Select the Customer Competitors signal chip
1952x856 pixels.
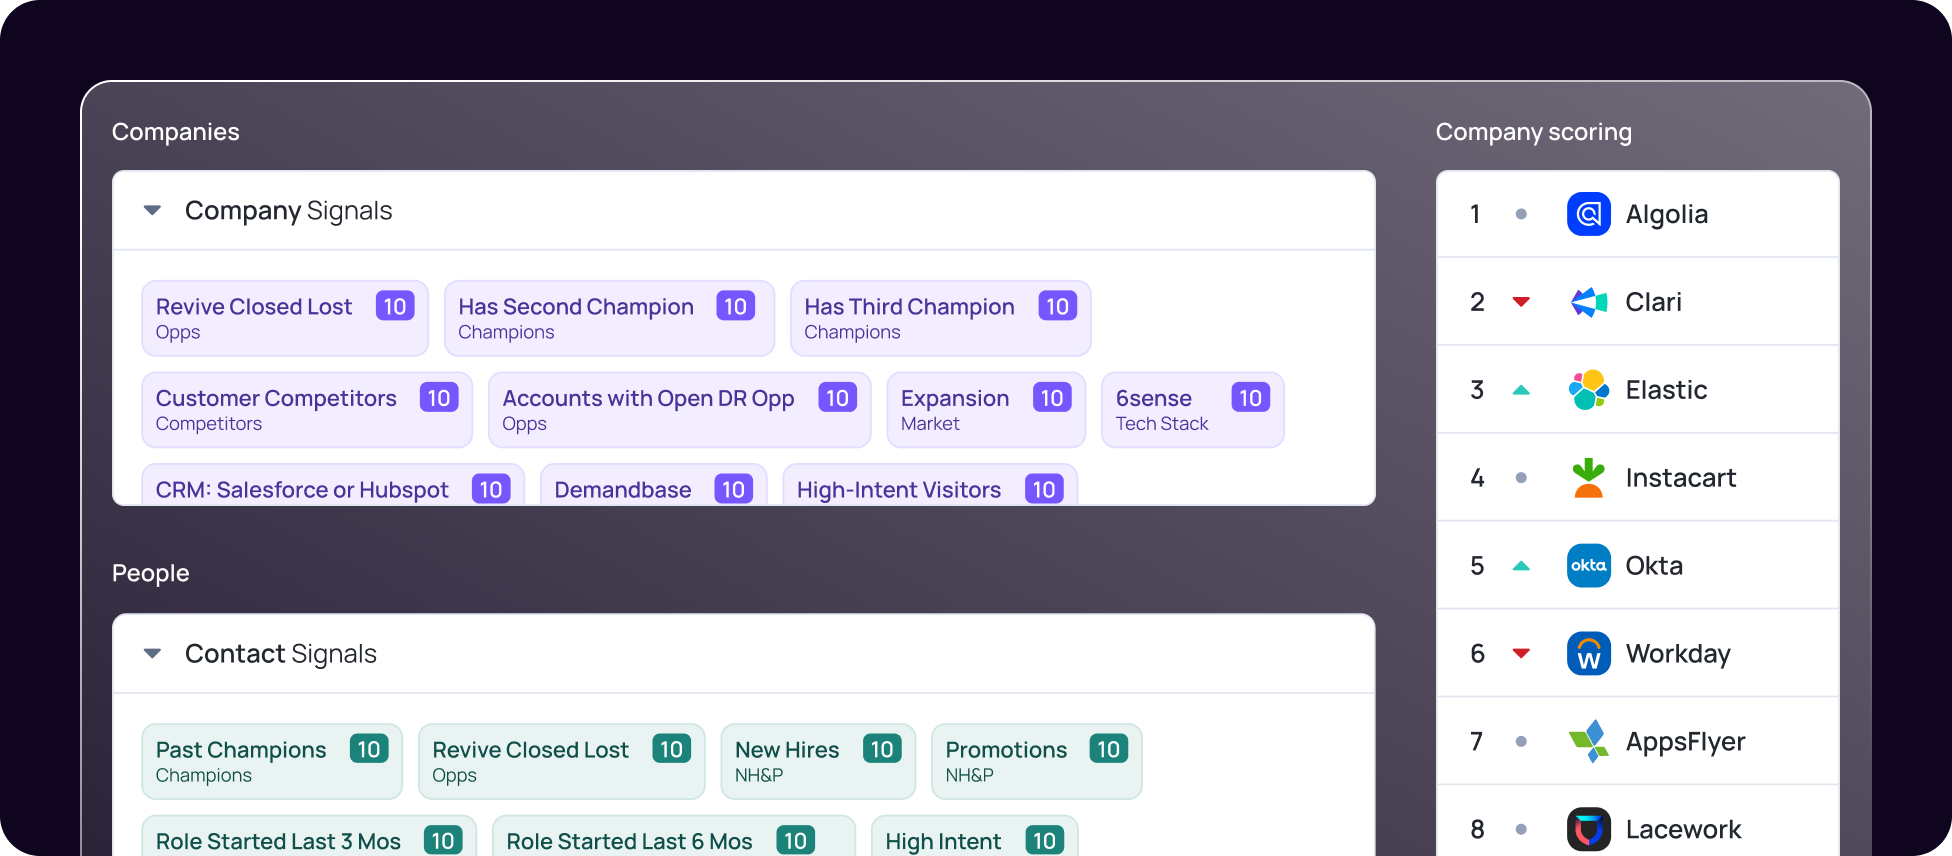307,410
